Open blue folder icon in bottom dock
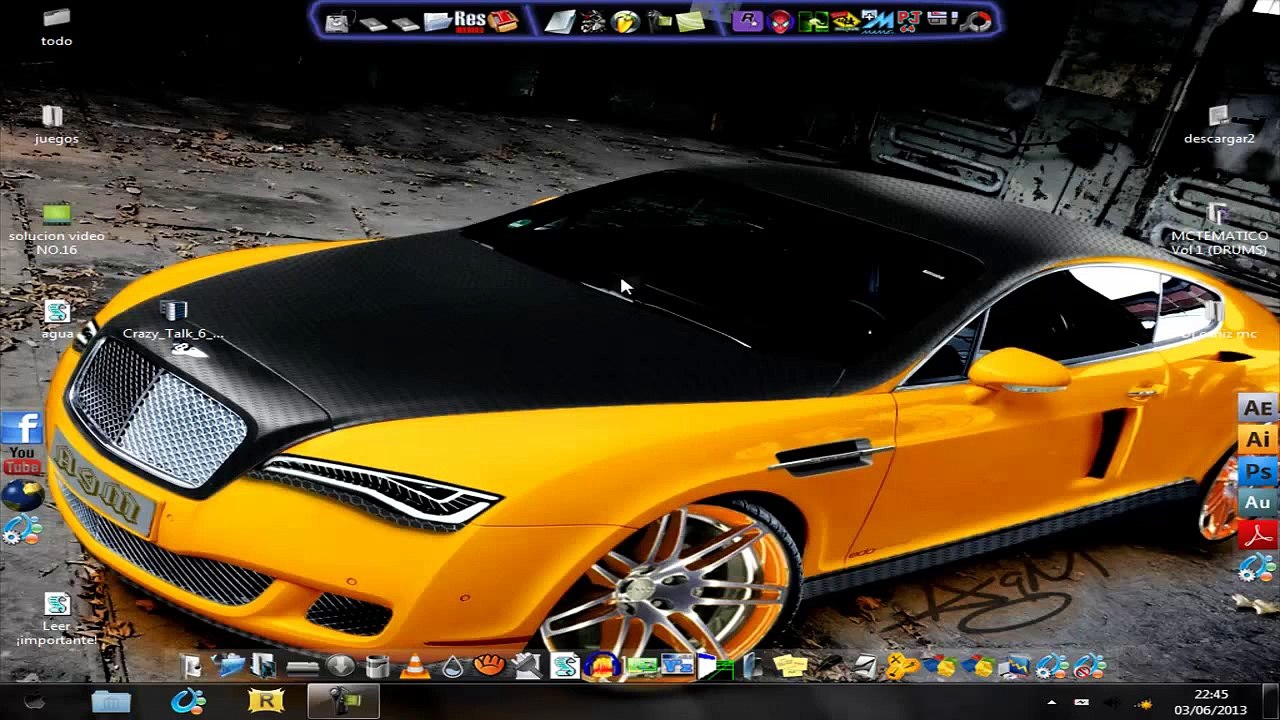The width and height of the screenshot is (1280, 720). tap(229, 665)
